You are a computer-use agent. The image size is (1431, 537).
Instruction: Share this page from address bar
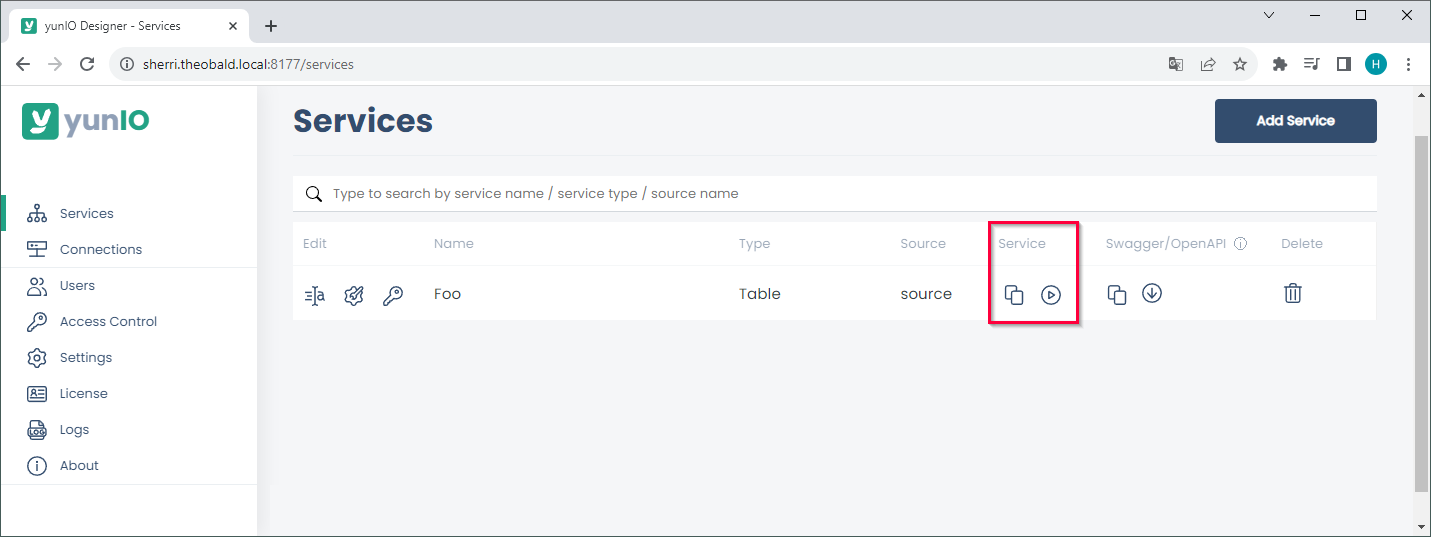click(x=1208, y=64)
